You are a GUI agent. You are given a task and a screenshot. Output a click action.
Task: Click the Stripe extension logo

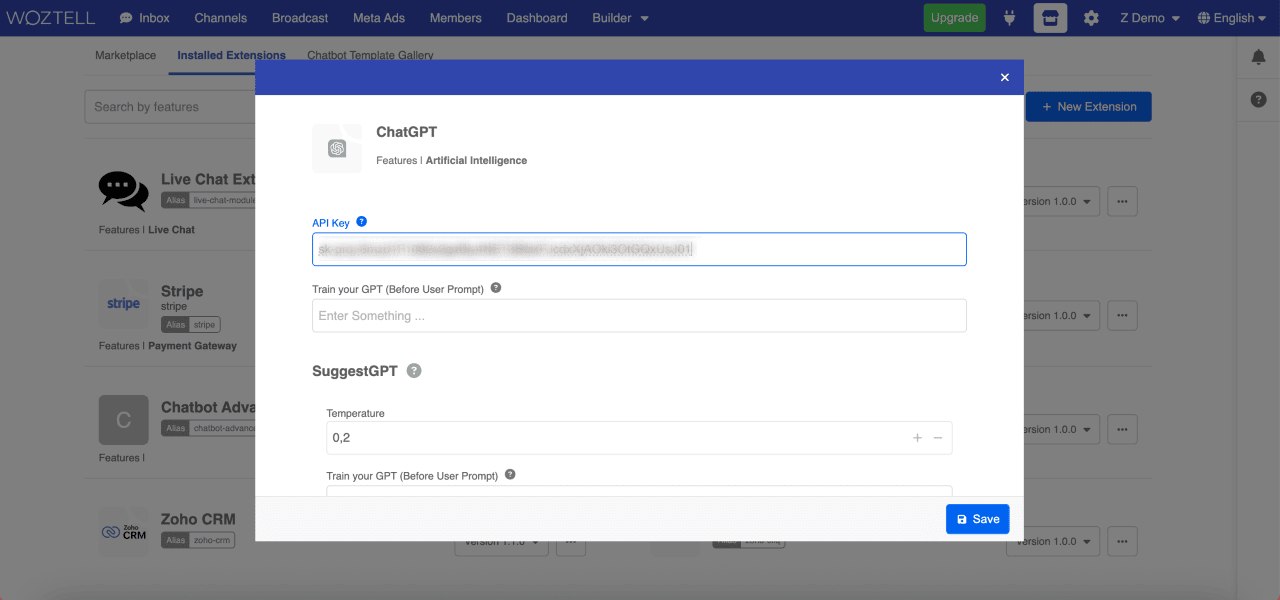(124, 304)
